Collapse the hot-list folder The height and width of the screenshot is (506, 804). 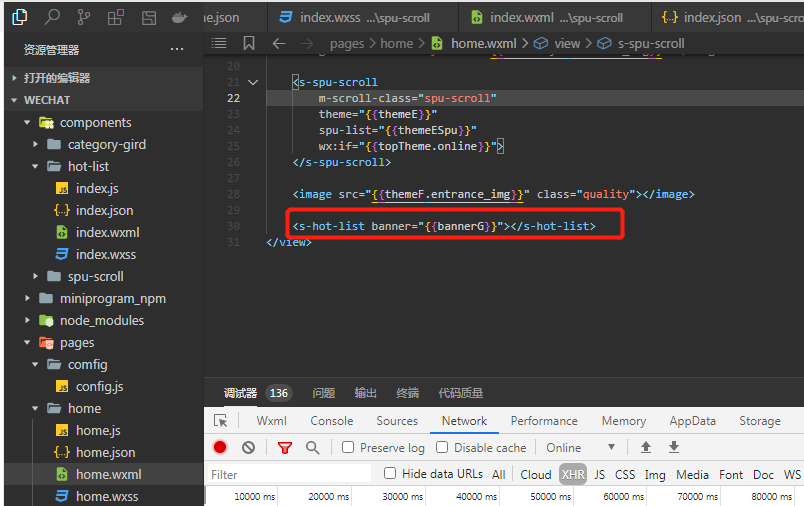tap(88, 166)
